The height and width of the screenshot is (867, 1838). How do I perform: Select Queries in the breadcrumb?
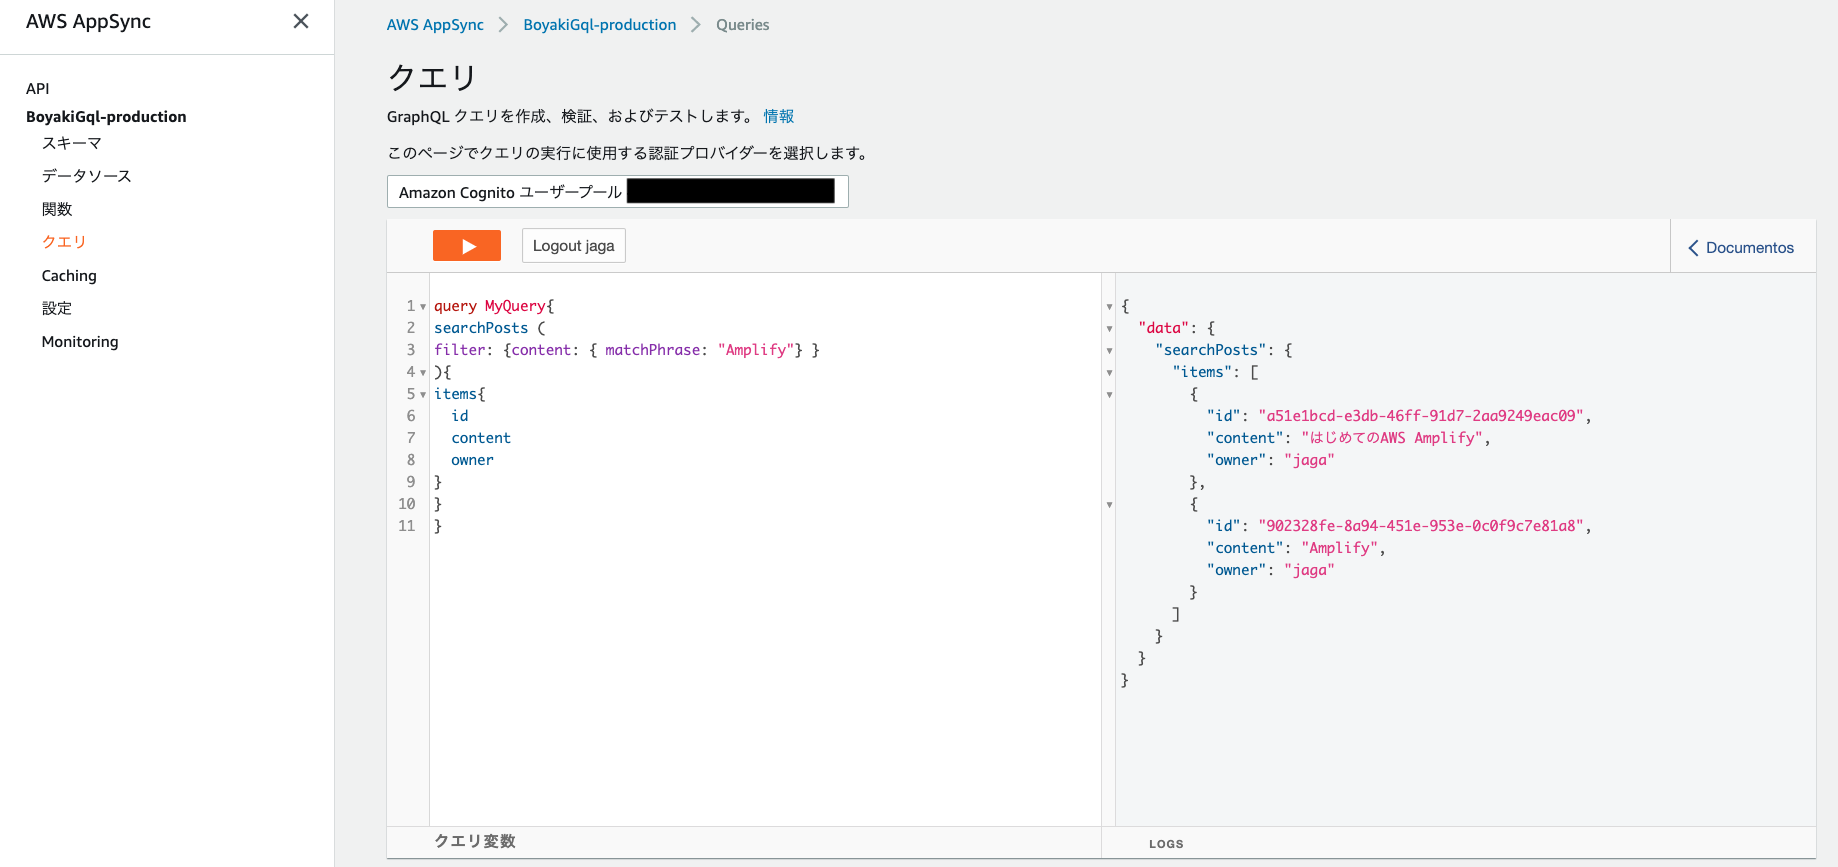point(742,25)
